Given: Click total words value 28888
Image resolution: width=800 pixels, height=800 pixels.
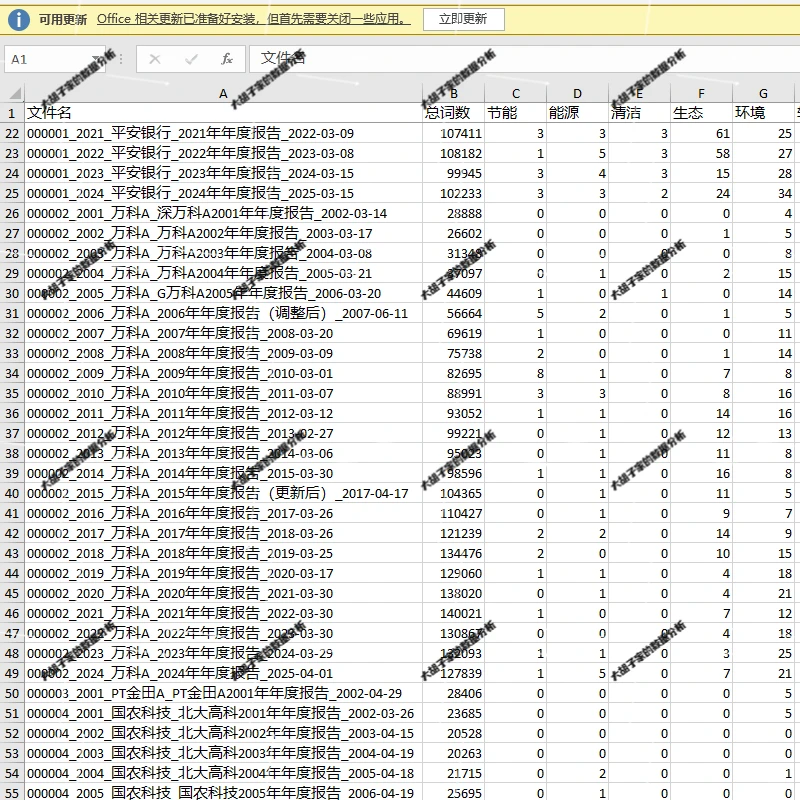Looking at the screenshot, I should (454, 213).
